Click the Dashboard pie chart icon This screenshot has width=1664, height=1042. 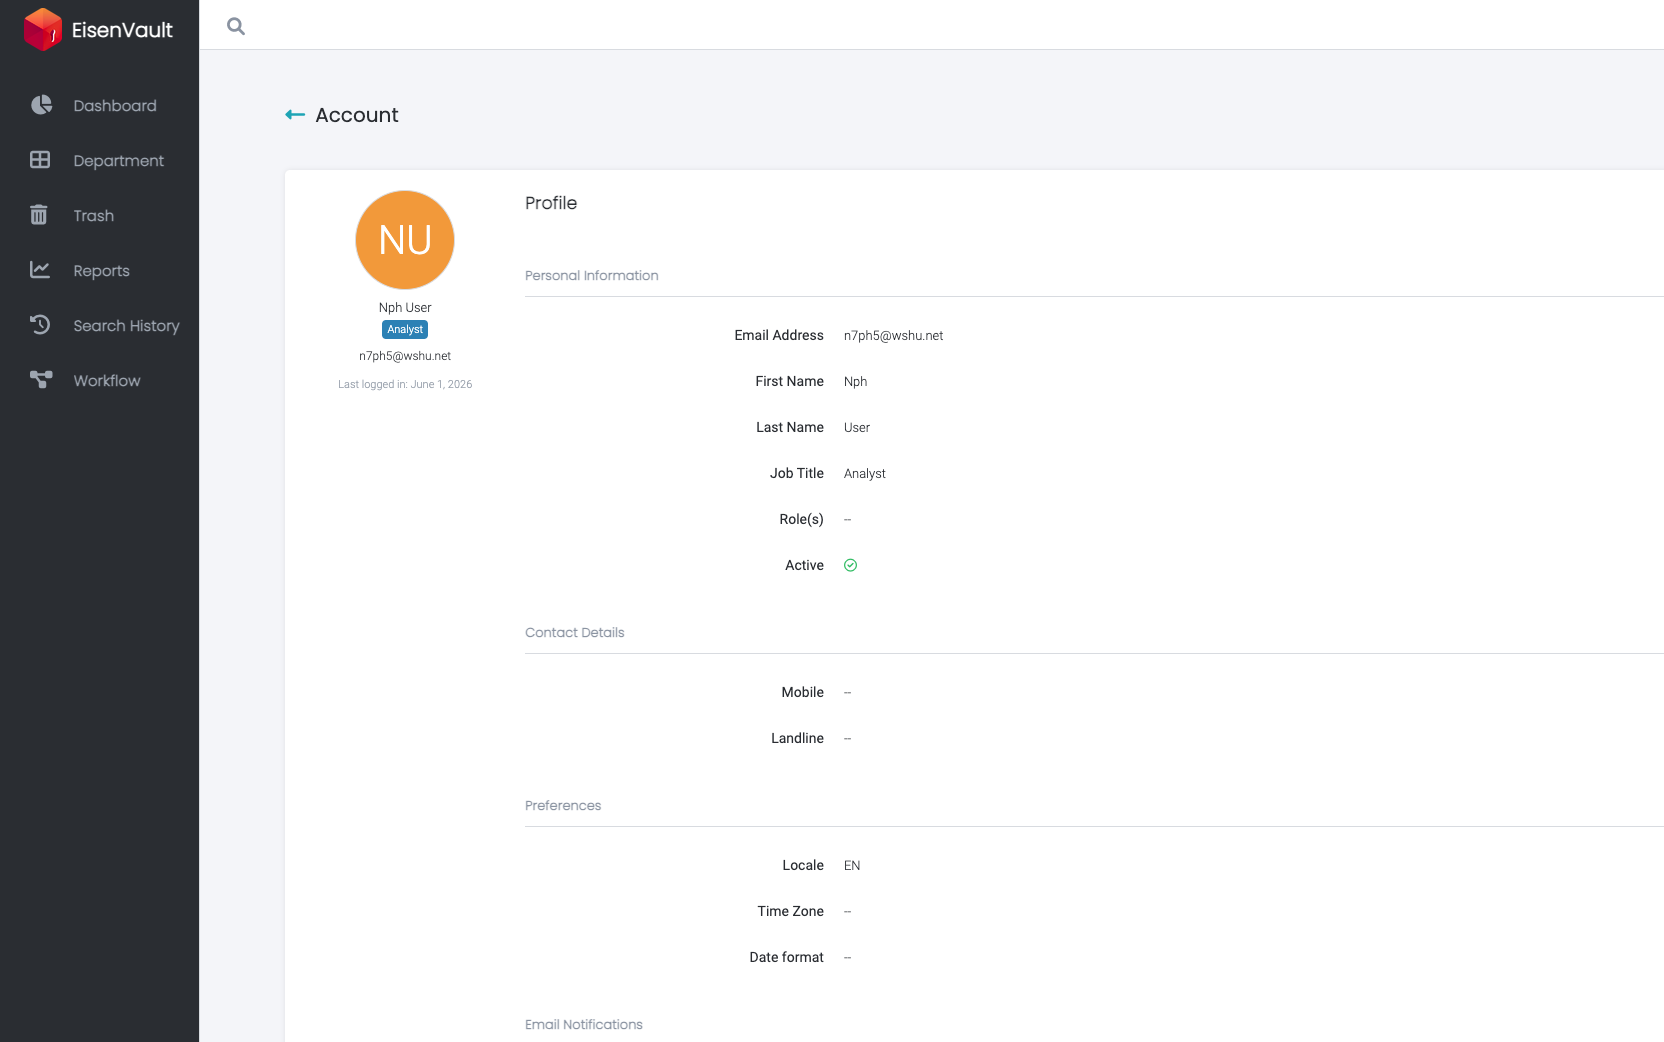click(41, 105)
